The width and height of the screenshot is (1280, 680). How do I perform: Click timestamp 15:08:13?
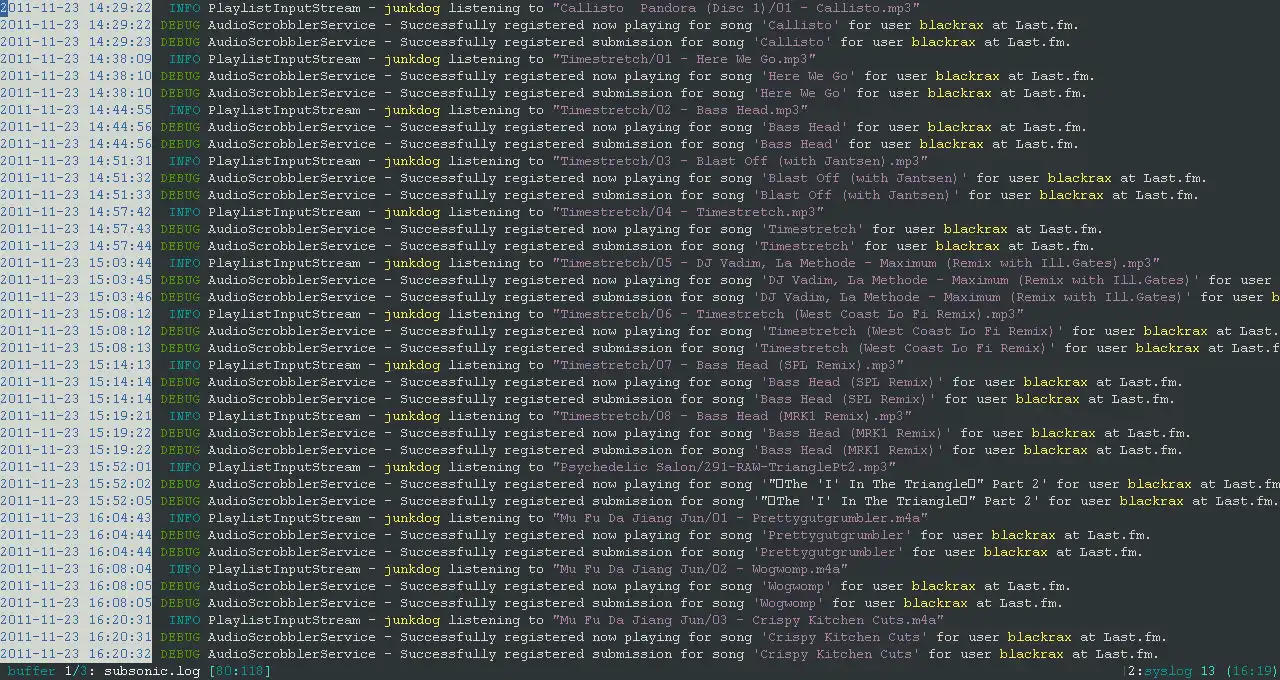tap(120, 348)
